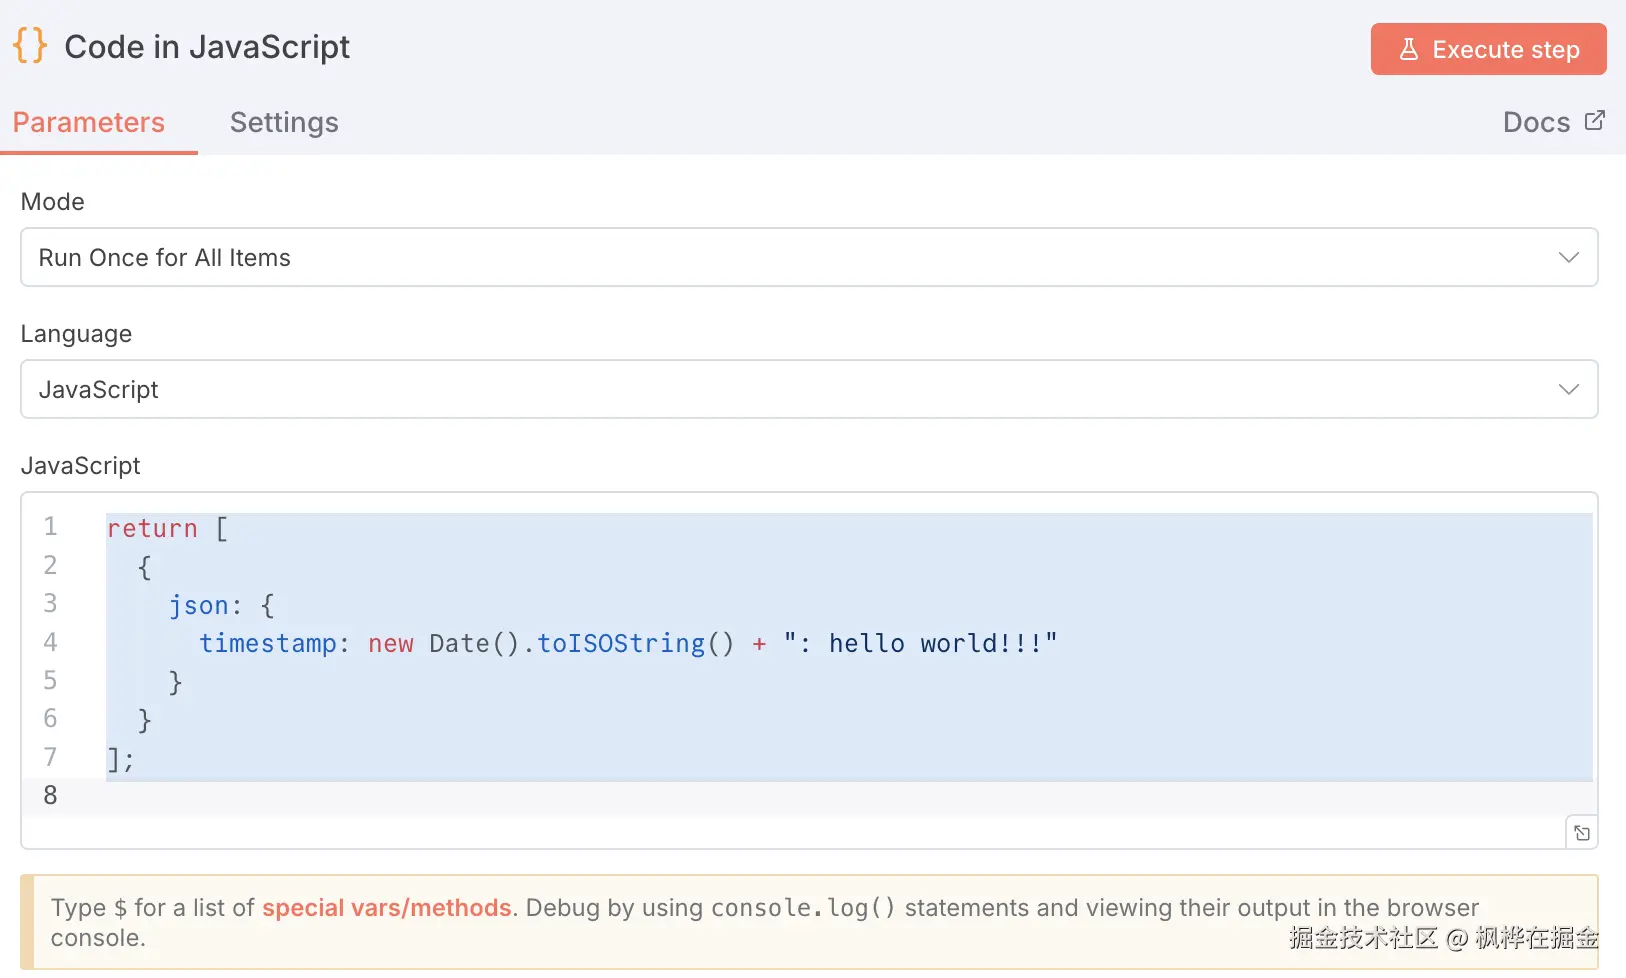Screen dimensions: 1626x978
Task: Open the full-screen code editor icon
Action: 1581,833
